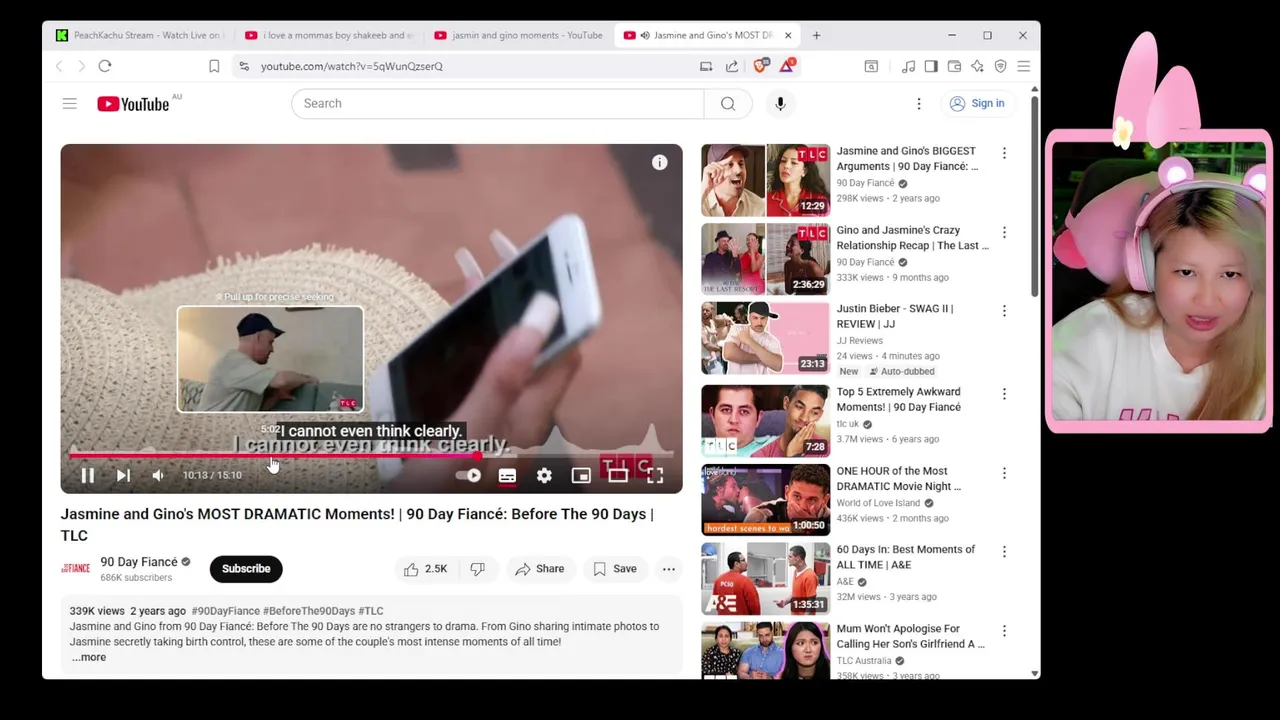Save video to a playlist
1280x720 pixels.
pyautogui.click(x=614, y=568)
